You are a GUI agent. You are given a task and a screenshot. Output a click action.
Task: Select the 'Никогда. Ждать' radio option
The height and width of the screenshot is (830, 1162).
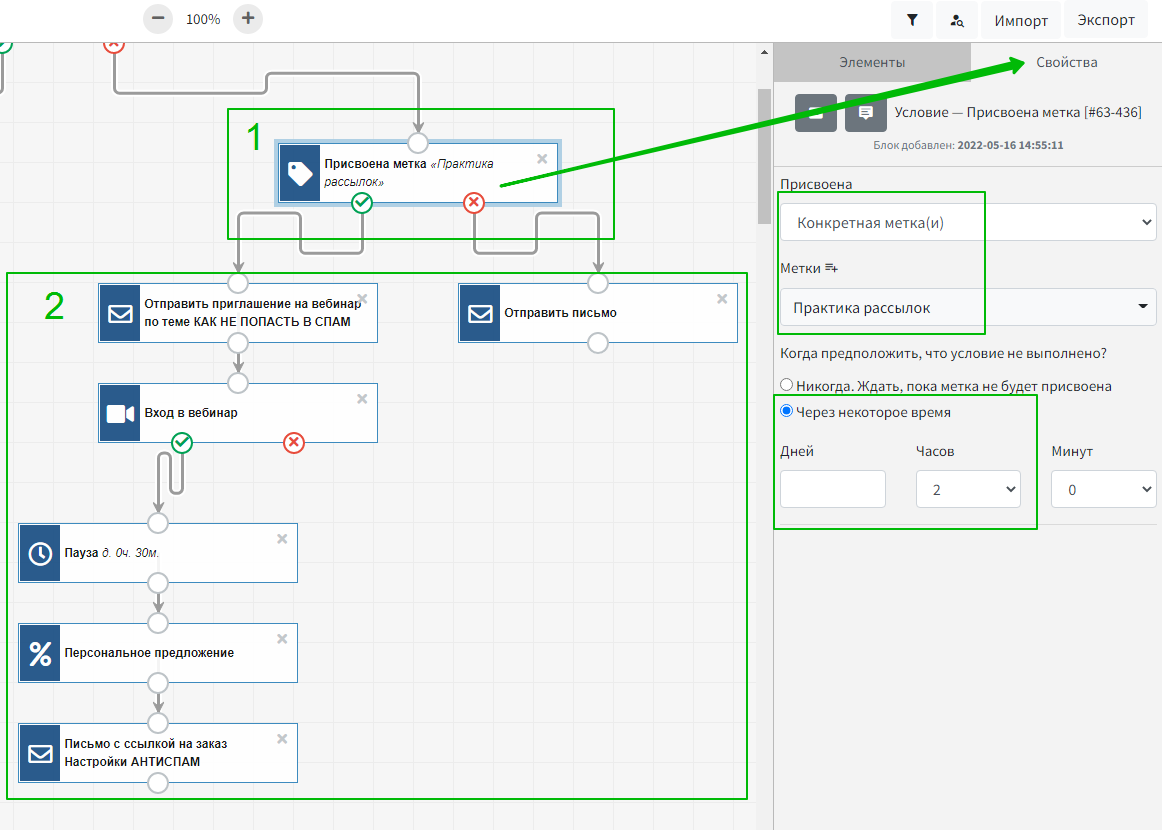[787, 385]
